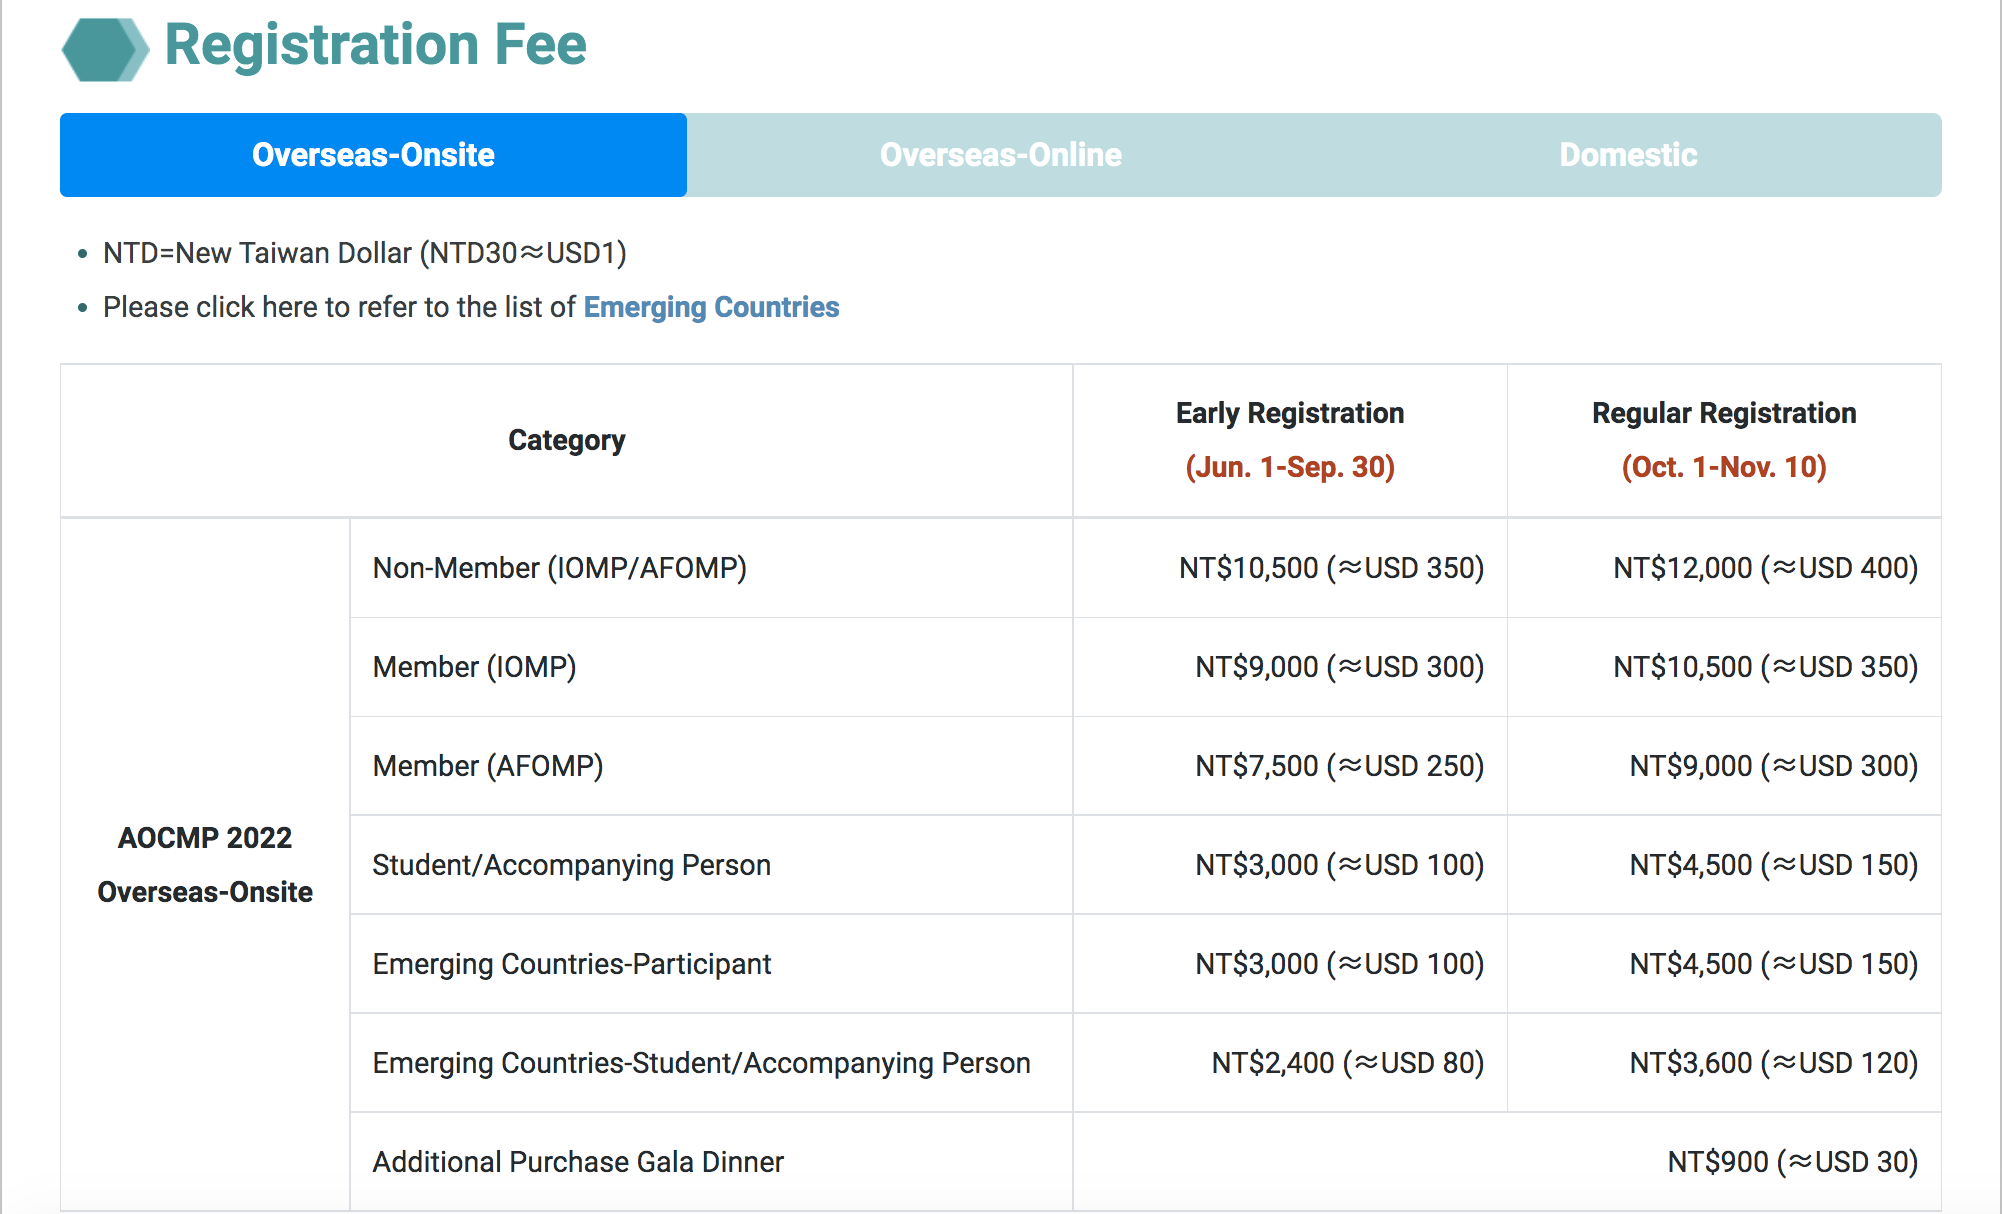2002x1214 pixels.
Task: Click the Early Registration column header
Action: [x=1289, y=413]
